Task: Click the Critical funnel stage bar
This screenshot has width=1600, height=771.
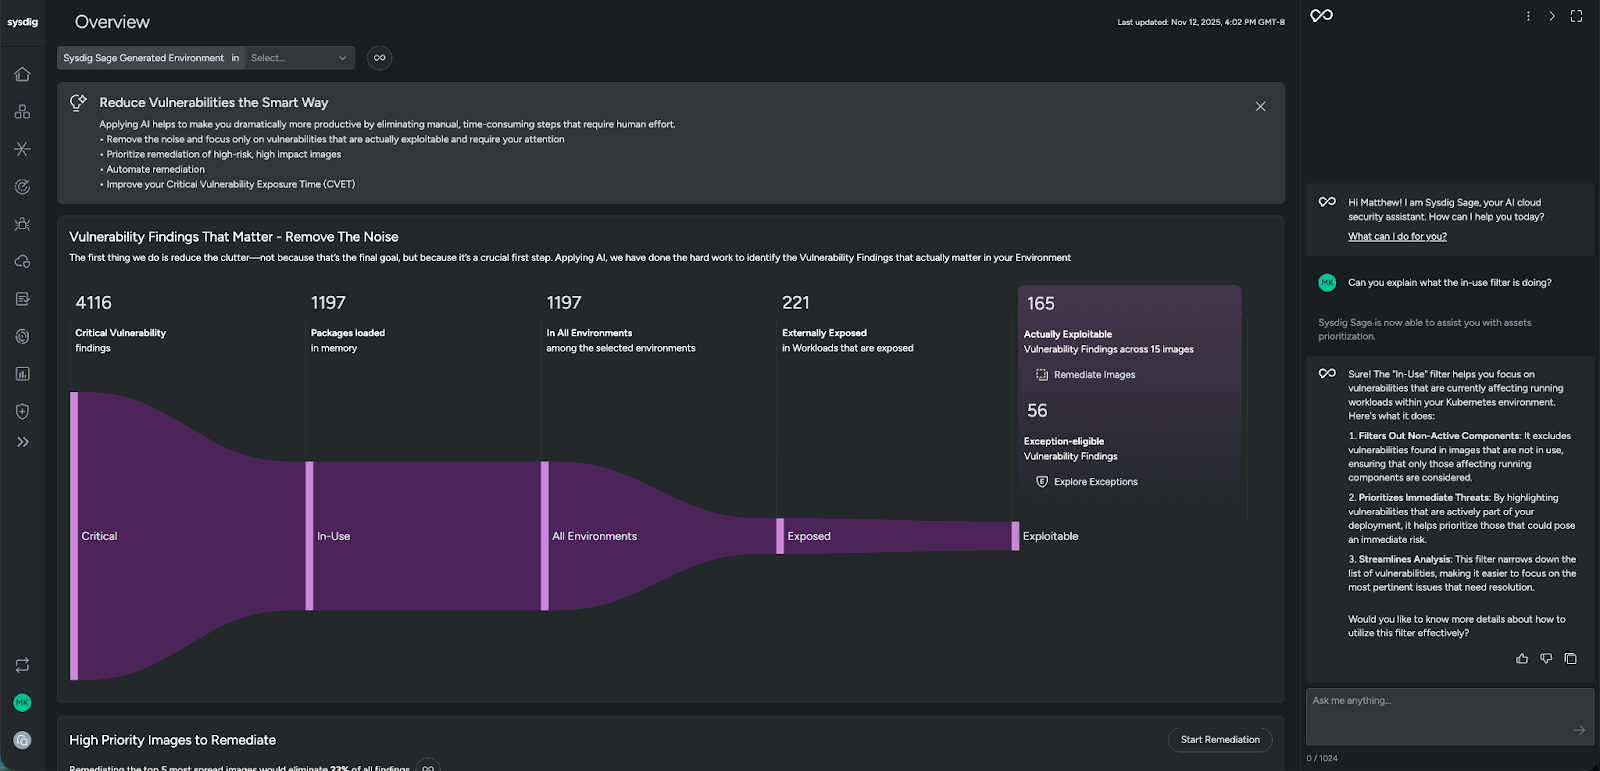Action: coord(74,536)
